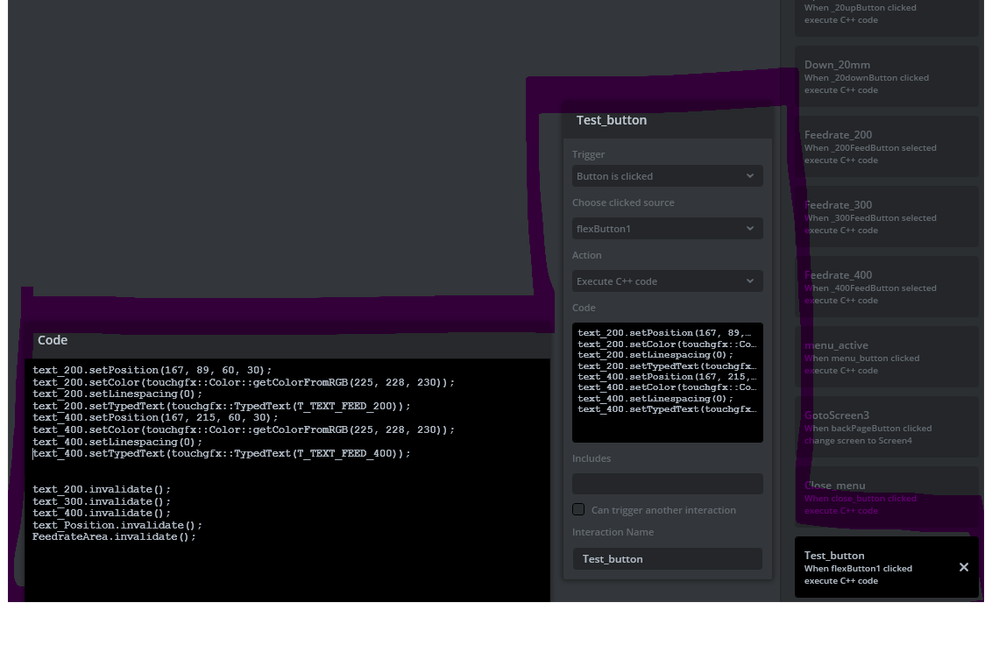Image resolution: width=999 pixels, height=646 pixels.
Task: Click the Test_button panel header
Action: [667, 120]
